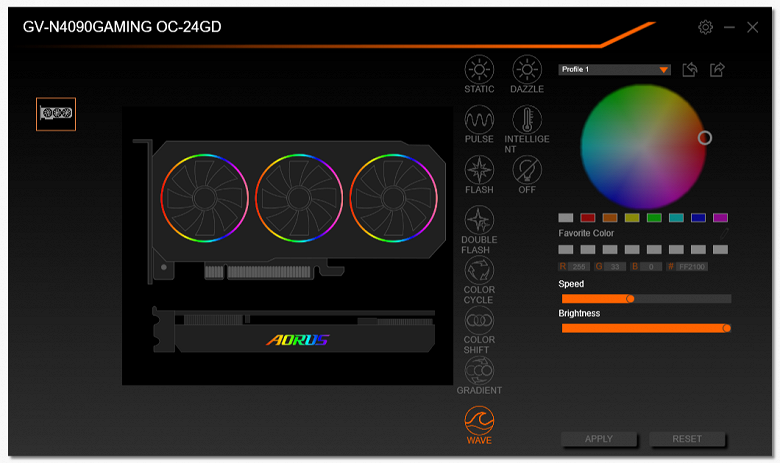Choose the PULSE lighting mode

pos(479,124)
